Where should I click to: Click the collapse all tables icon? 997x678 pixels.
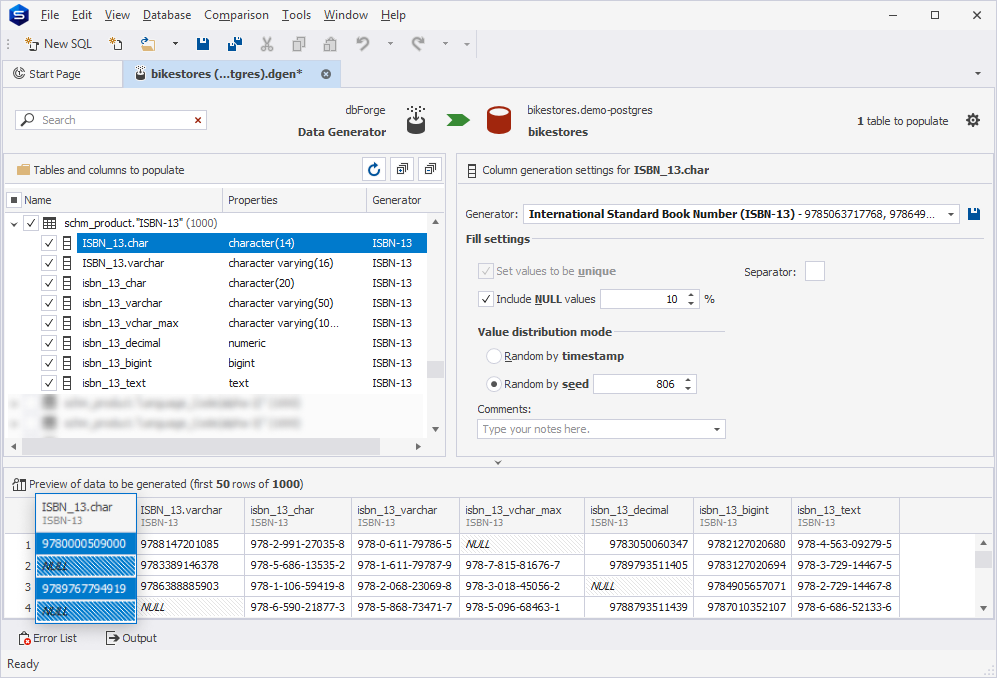pyautogui.click(x=430, y=169)
